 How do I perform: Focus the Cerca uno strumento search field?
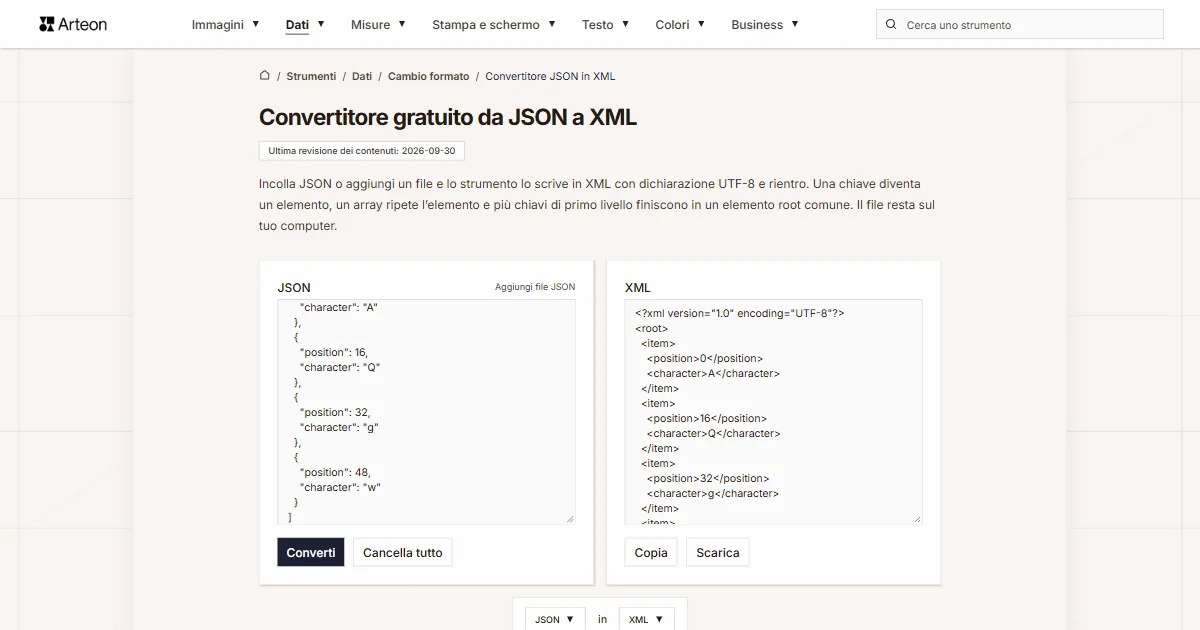[1020, 24]
